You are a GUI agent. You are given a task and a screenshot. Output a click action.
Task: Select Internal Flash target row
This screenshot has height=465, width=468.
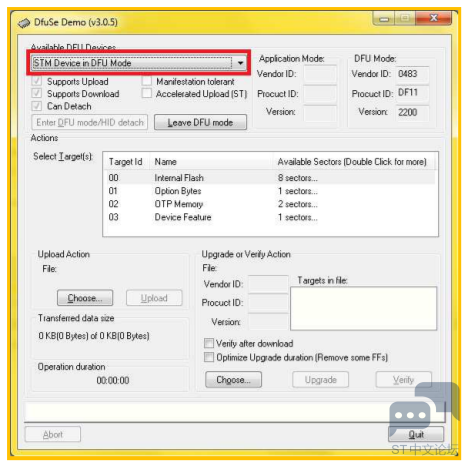pos(270,178)
